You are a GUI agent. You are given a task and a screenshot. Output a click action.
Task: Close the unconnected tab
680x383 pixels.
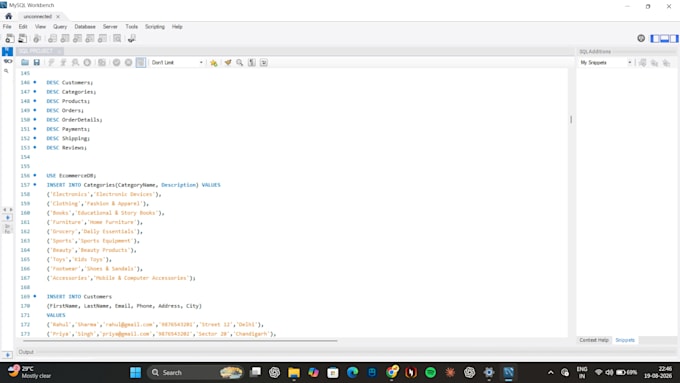coord(58,16)
